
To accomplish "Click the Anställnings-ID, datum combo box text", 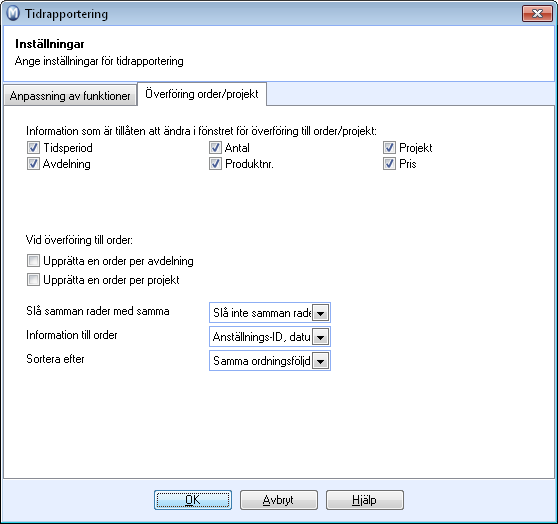I will [262, 337].
